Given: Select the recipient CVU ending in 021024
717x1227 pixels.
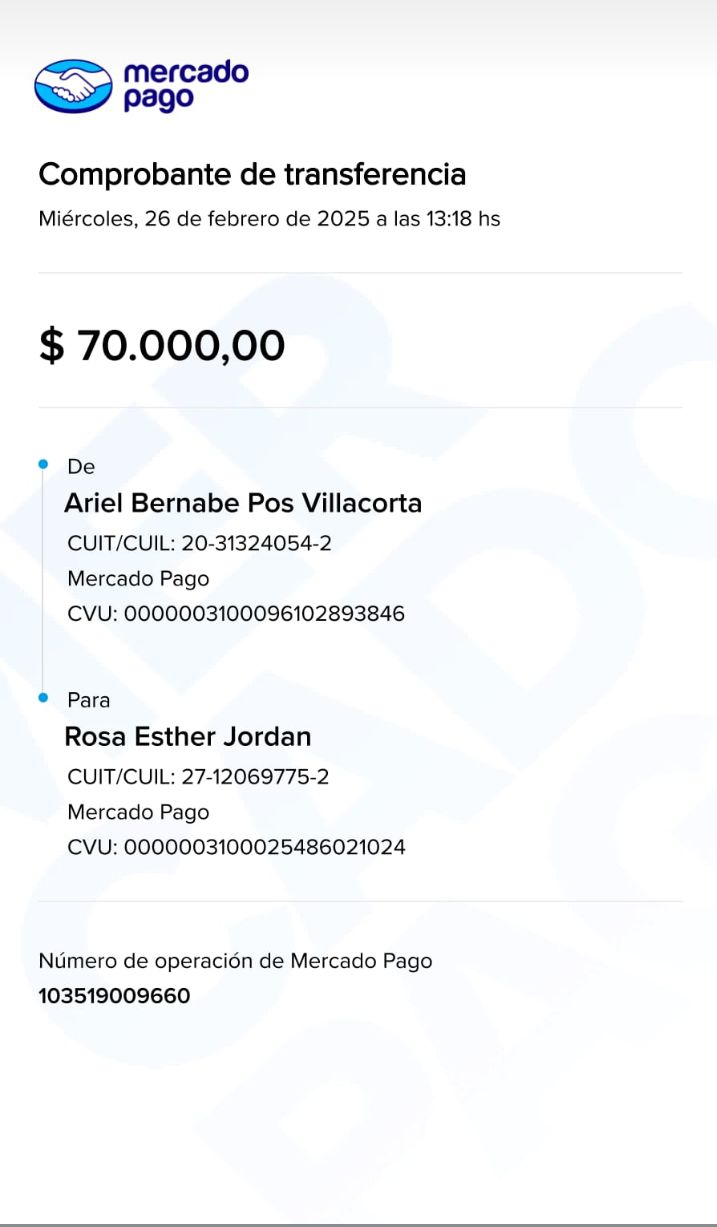Looking at the screenshot, I should point(236,847).
